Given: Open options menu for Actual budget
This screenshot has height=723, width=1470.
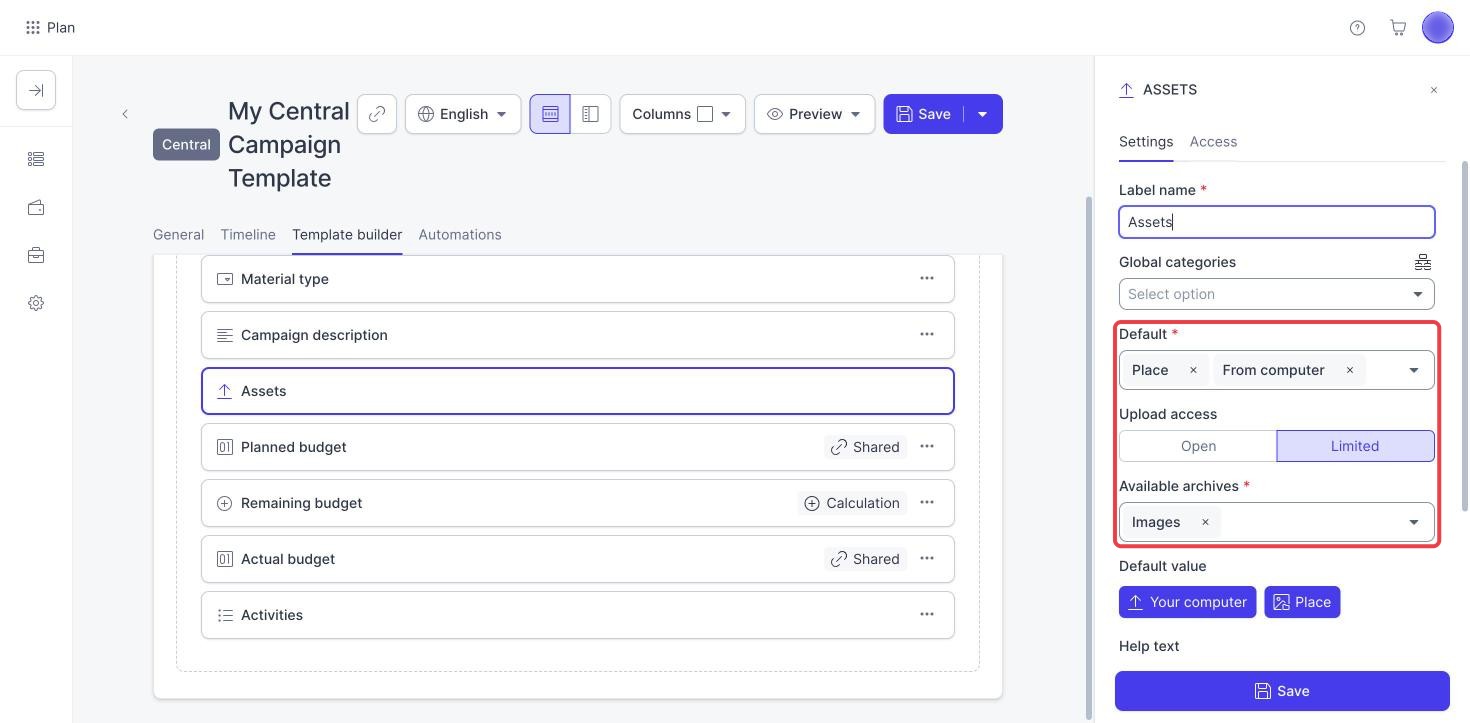Looking at the screenshot, I should [x=927, y=559].
